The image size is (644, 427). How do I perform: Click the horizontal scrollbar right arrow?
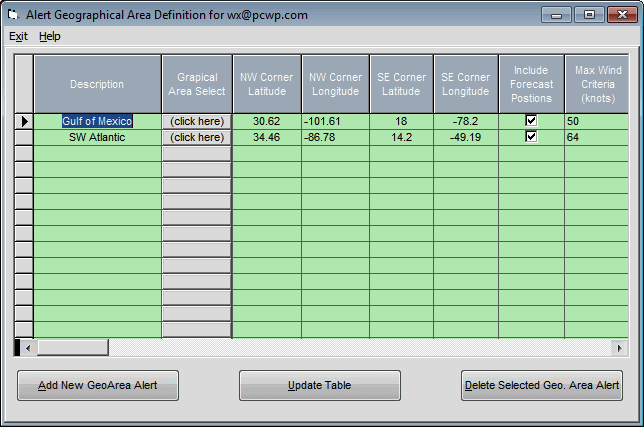pyautogui.click(x=620, y=347)
